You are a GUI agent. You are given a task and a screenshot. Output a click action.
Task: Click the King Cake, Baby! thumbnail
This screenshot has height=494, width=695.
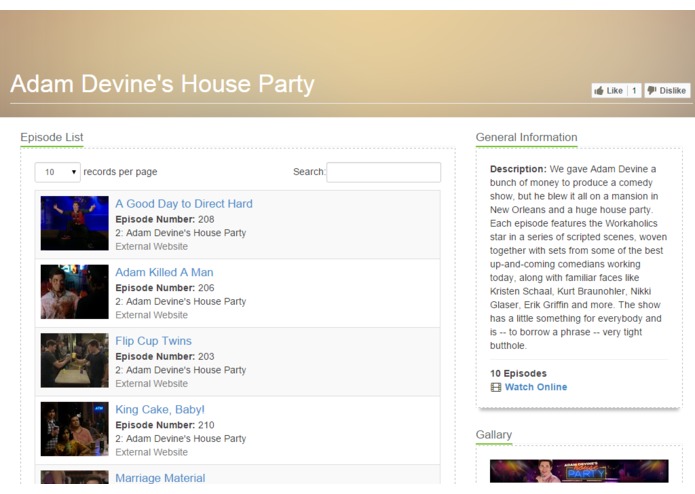(74, 429)
